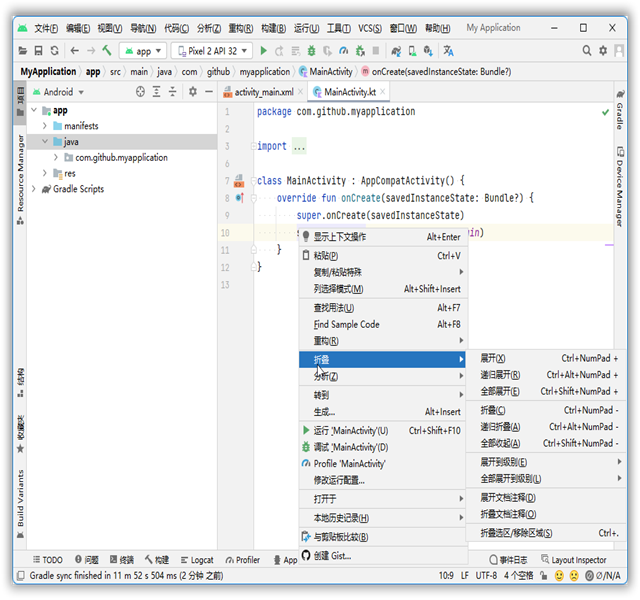Viewport: 640px width, 600px height.
Task: Open the Profiler tool window
Action: [x=242, y=560]
